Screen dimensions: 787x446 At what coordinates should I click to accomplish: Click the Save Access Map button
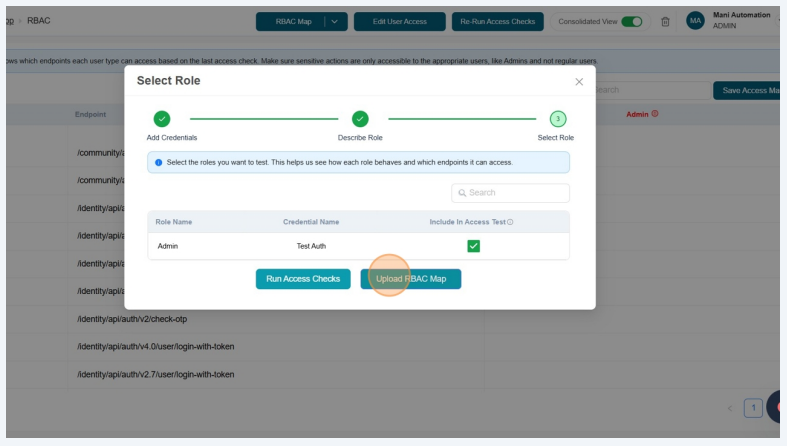click(746, 90)
